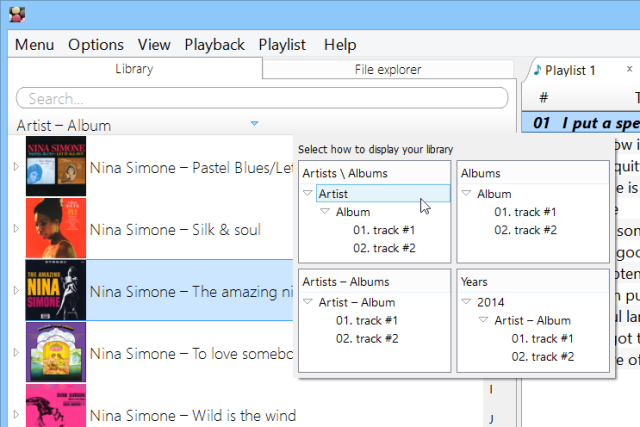The width and height of the screenshot is (640, 427).
Task: Choose the Albums display layout
Action: pyautogui.click(x=533, y=212)
